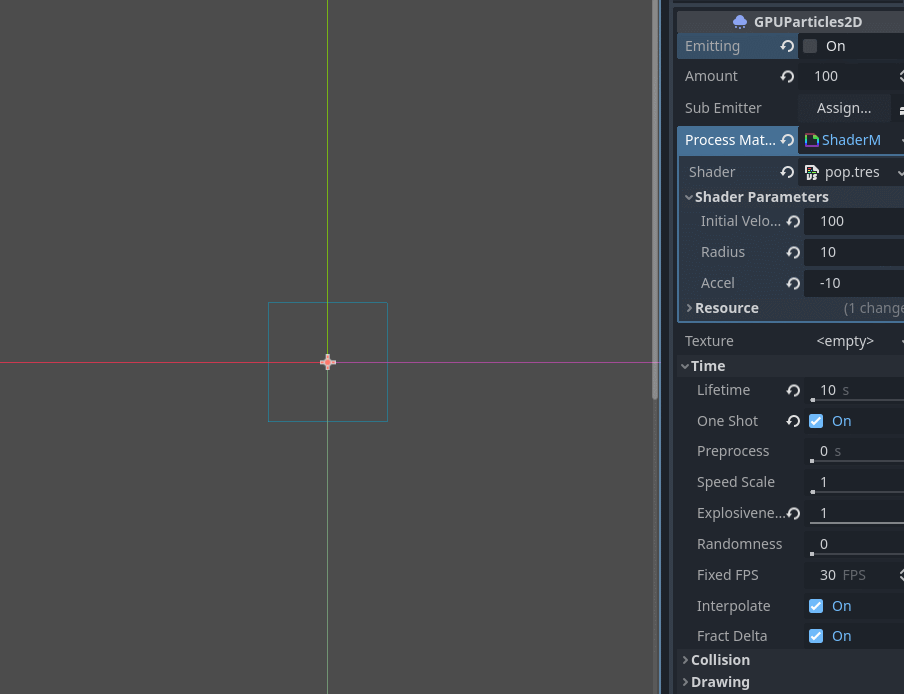Click the revert icon beside One Shot
This screenshot has width=904, height=694.
pos(793,420)
